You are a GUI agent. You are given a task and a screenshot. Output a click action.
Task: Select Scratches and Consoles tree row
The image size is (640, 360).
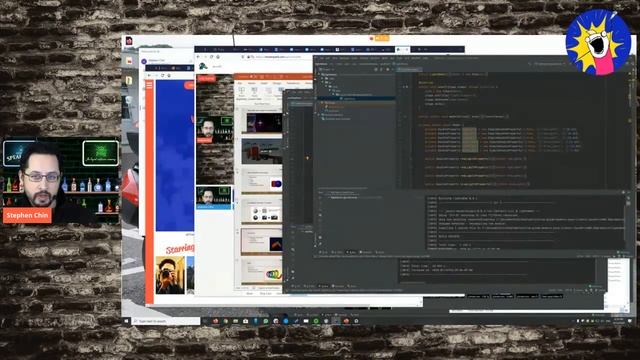(x=337, y=119)
